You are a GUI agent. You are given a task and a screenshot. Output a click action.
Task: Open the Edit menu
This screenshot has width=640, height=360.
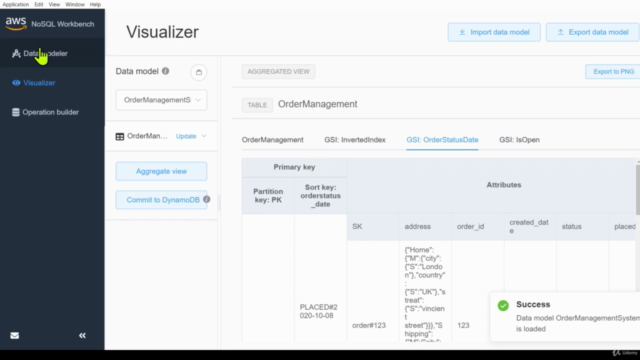[39, 4]
